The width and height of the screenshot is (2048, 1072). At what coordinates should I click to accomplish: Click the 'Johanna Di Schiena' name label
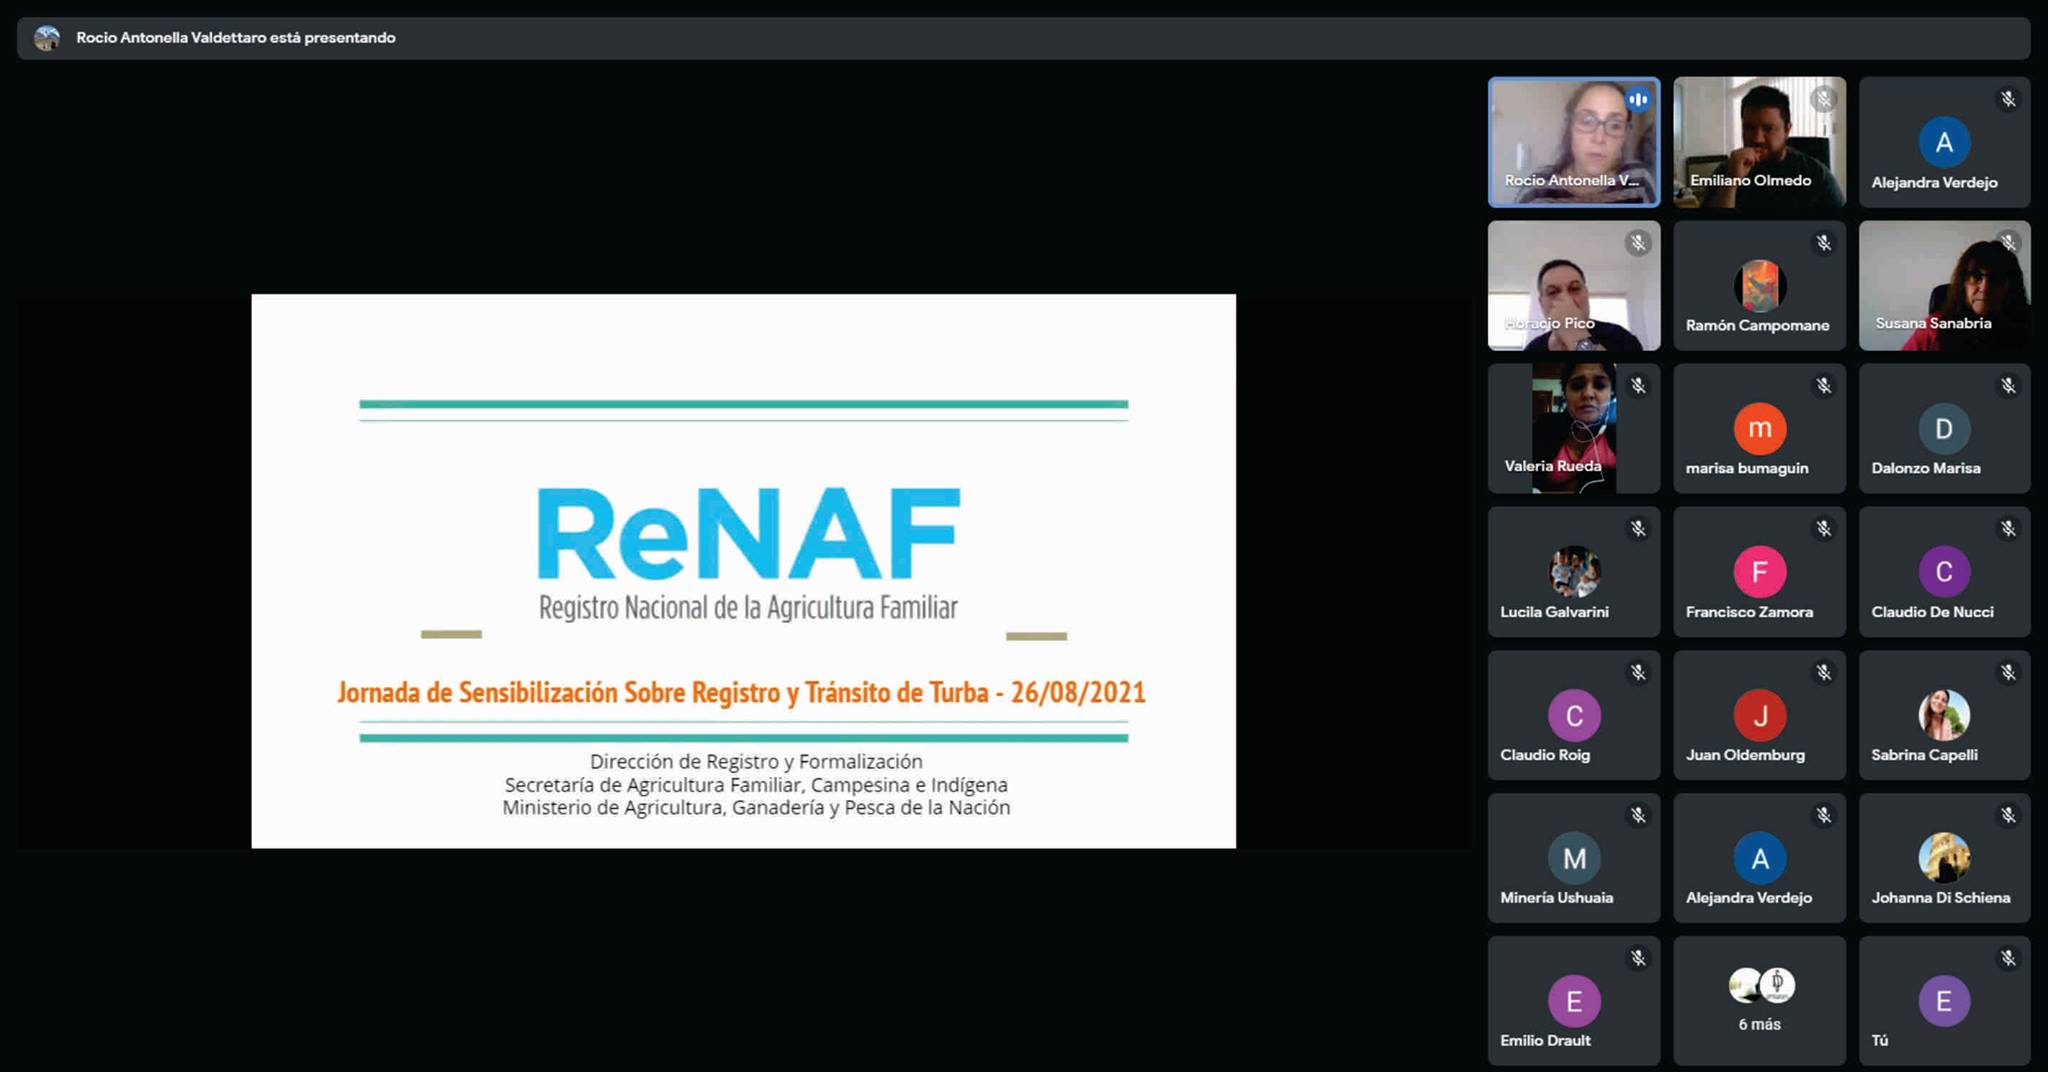coord(1940,898)
